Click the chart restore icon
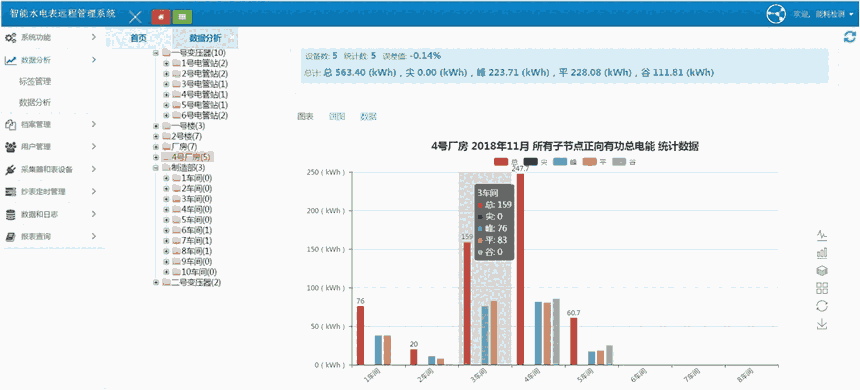 (x=822, y=306)
